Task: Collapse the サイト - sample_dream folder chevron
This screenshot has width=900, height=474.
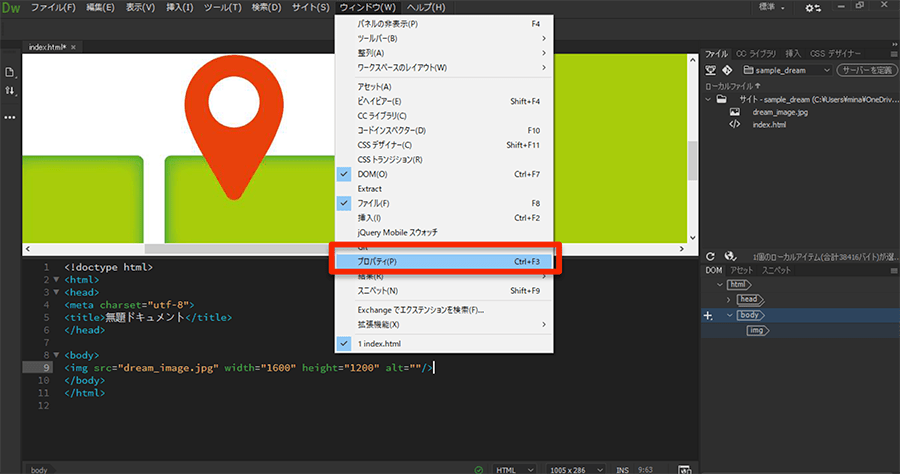Action: [x=708, y=99]
